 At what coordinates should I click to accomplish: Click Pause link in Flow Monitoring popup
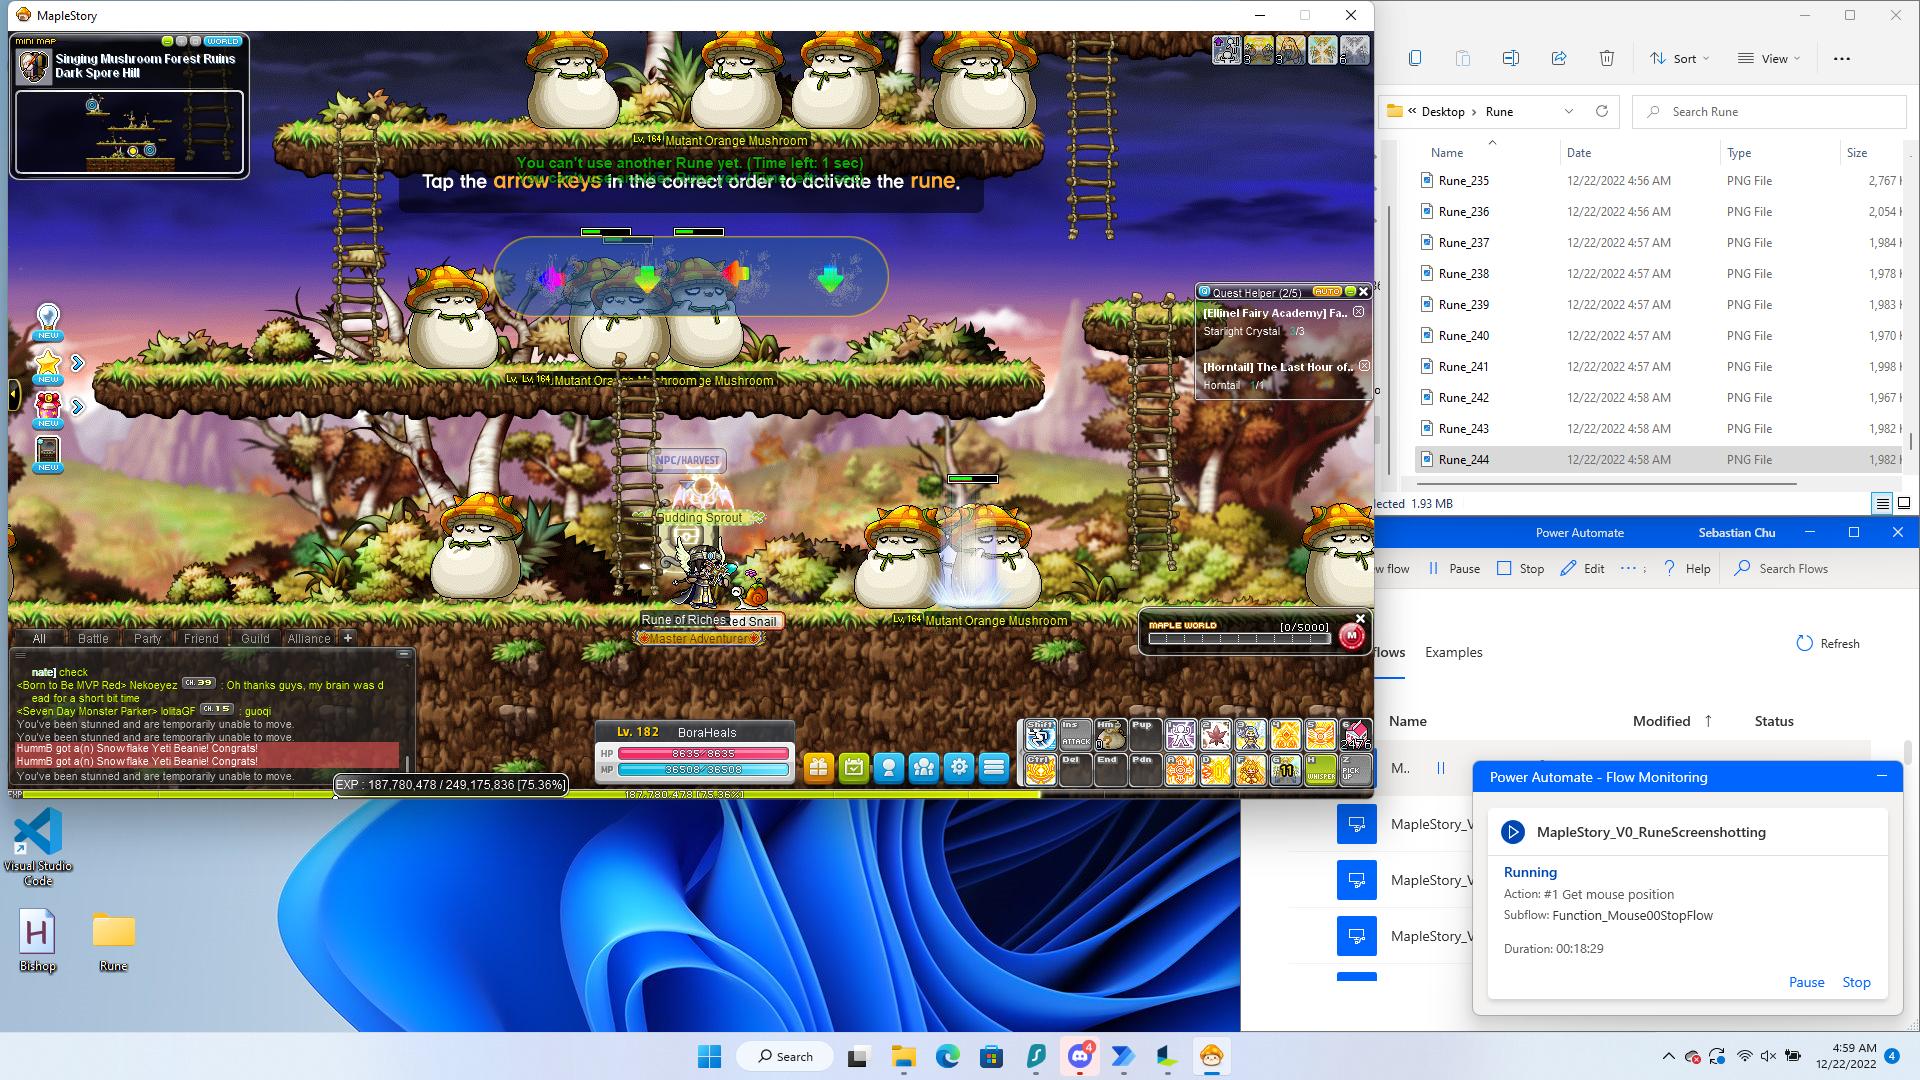coord(1806,982)
